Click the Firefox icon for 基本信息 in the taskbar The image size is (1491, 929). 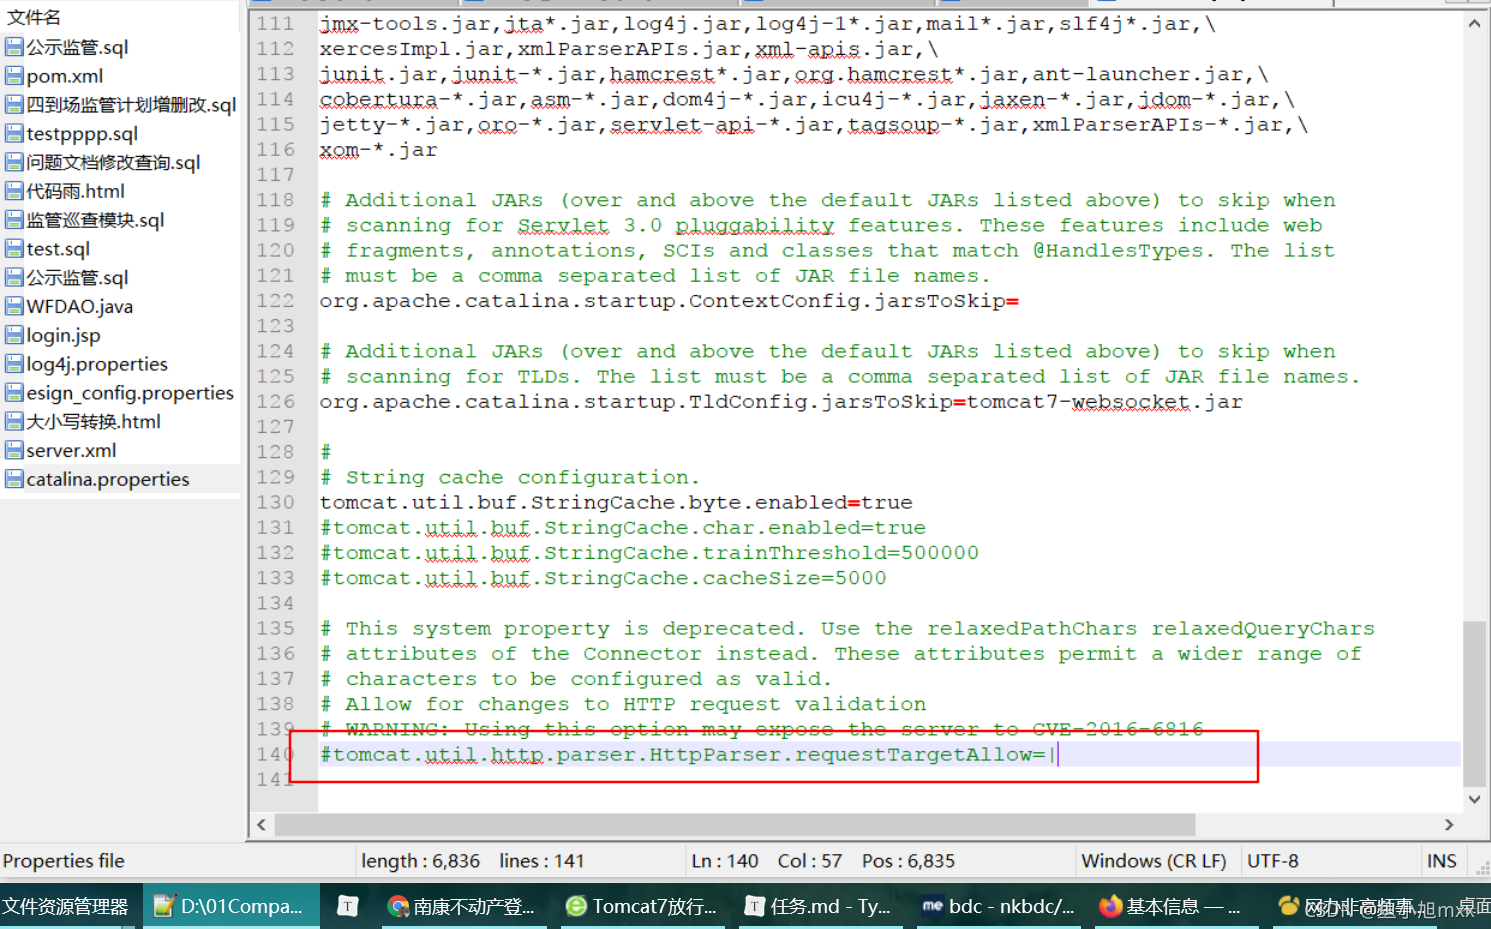[1110, 906]
